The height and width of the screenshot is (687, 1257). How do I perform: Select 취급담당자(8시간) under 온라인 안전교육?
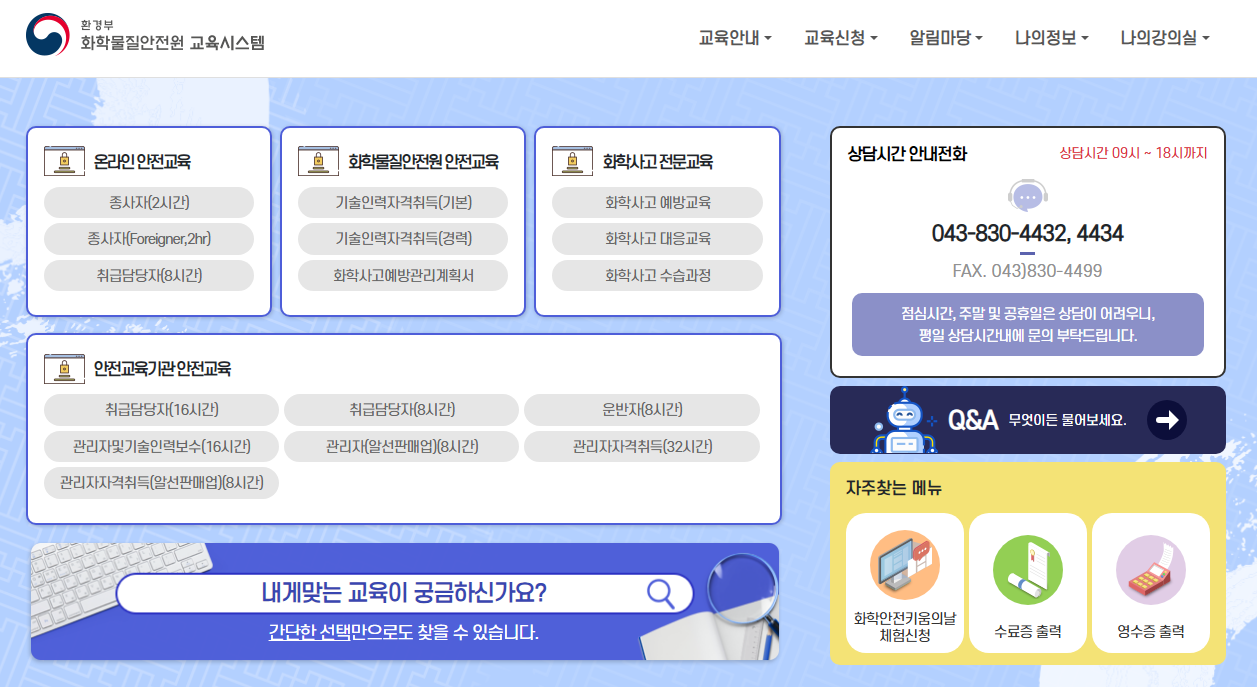(149, 275)
